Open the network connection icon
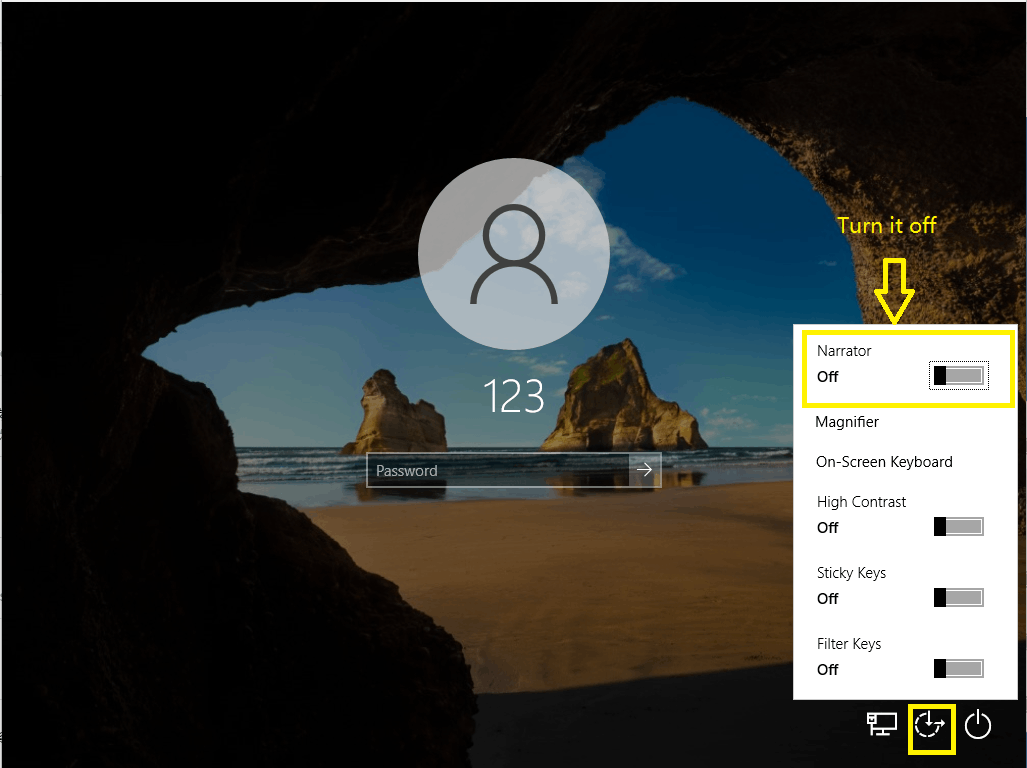Screen dimensions: 1027x768 click(x=882, y=724)
